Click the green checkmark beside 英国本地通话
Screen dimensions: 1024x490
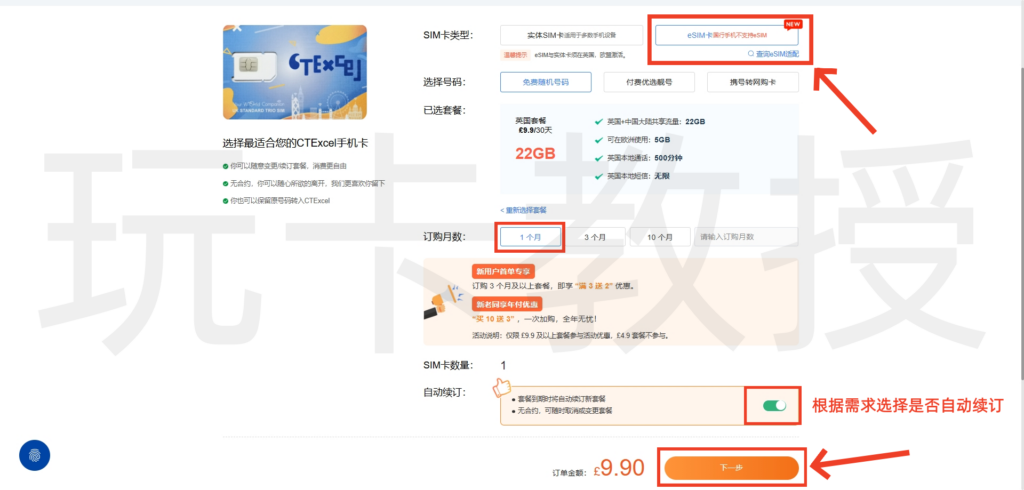[598, 158]
